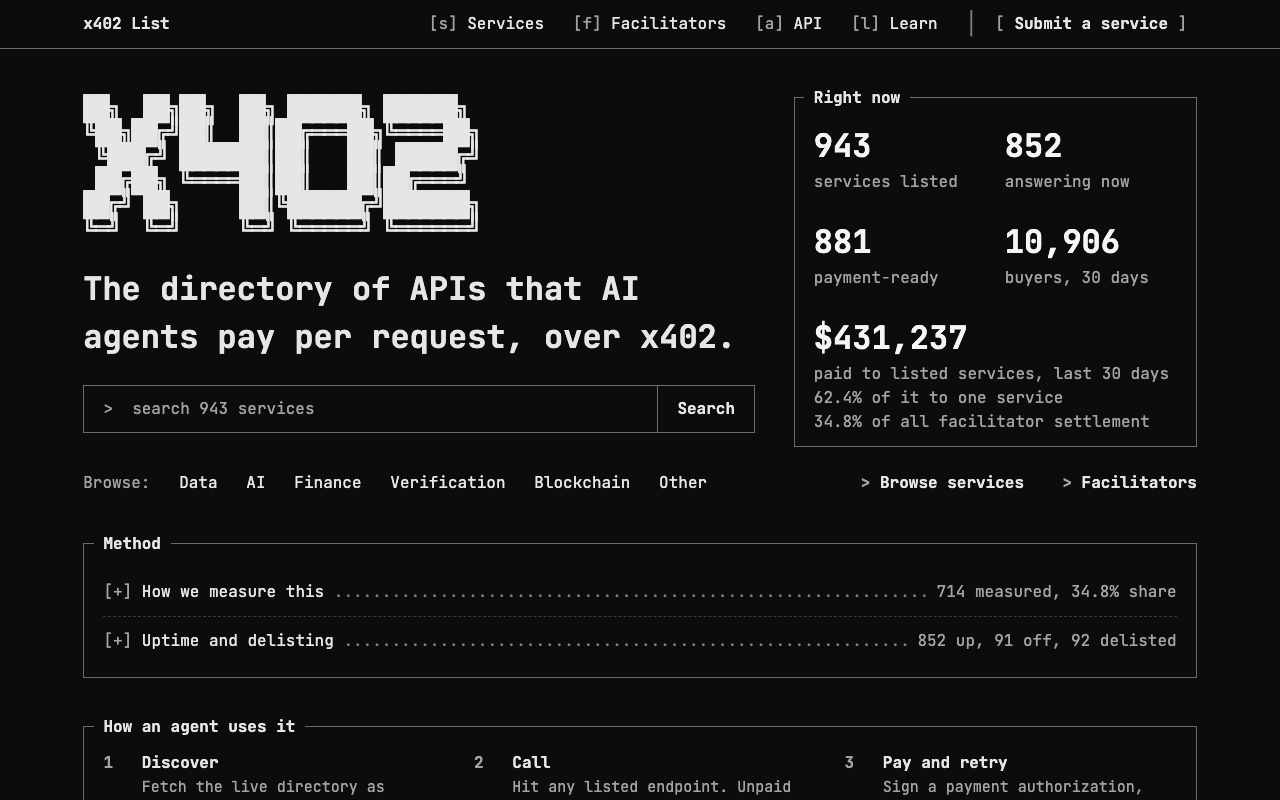Viewport: 1280px width, 800px height.
Task: Click the Right now panel title
Action: (x=857, y=97)
